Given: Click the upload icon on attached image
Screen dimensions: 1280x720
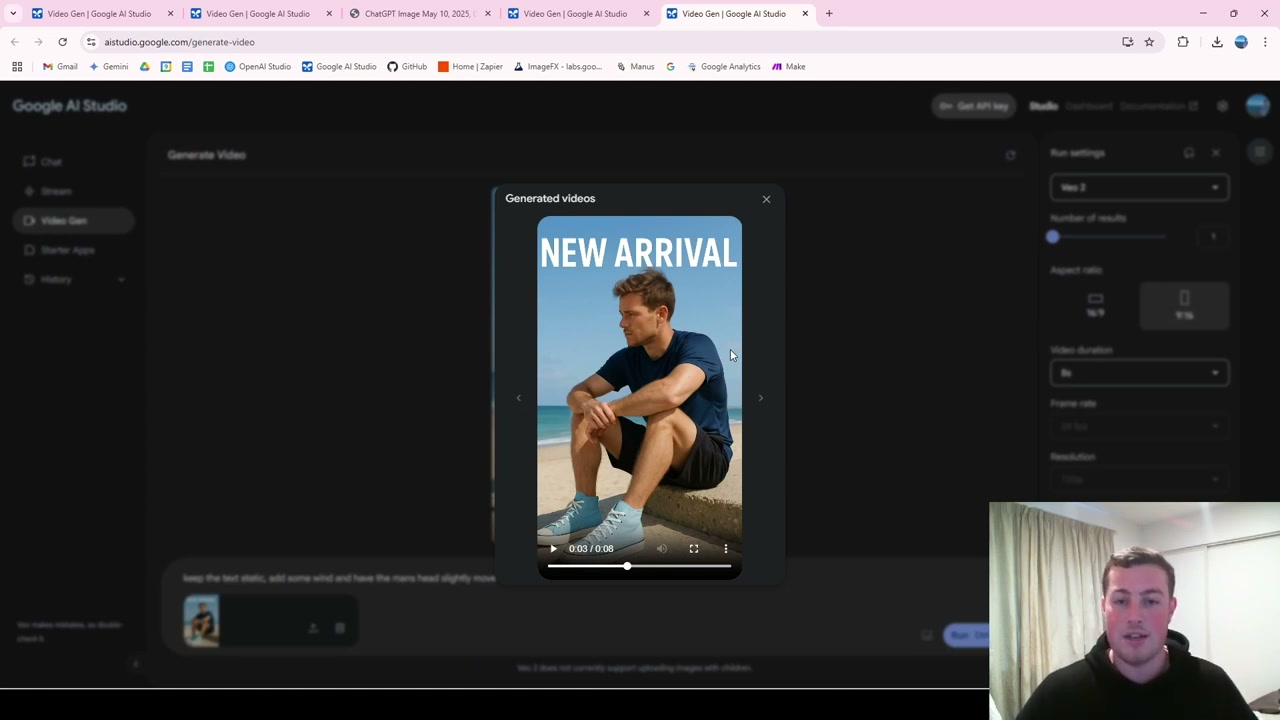Looking at the screenshot, I should pos(313,628).
